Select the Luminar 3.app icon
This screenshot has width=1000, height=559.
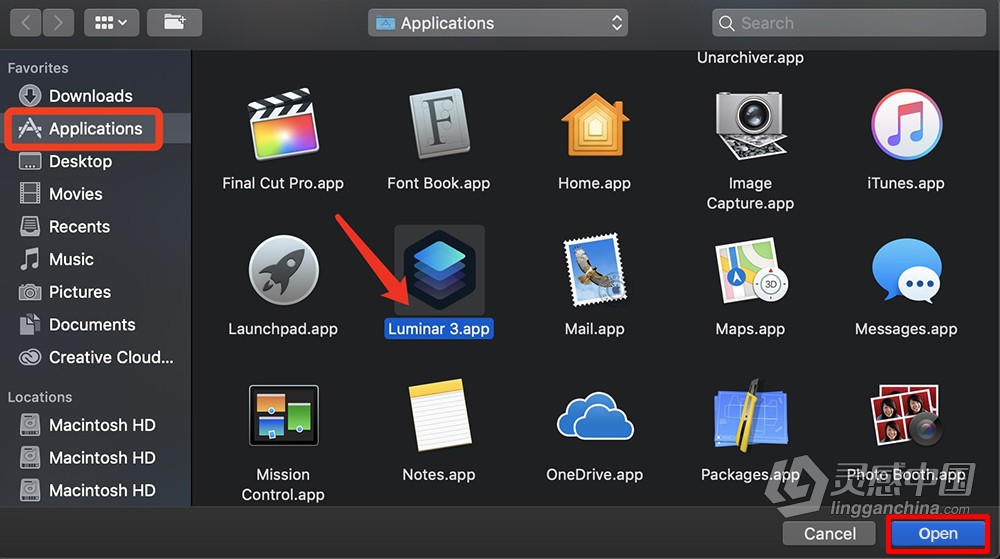pos(439,270)
